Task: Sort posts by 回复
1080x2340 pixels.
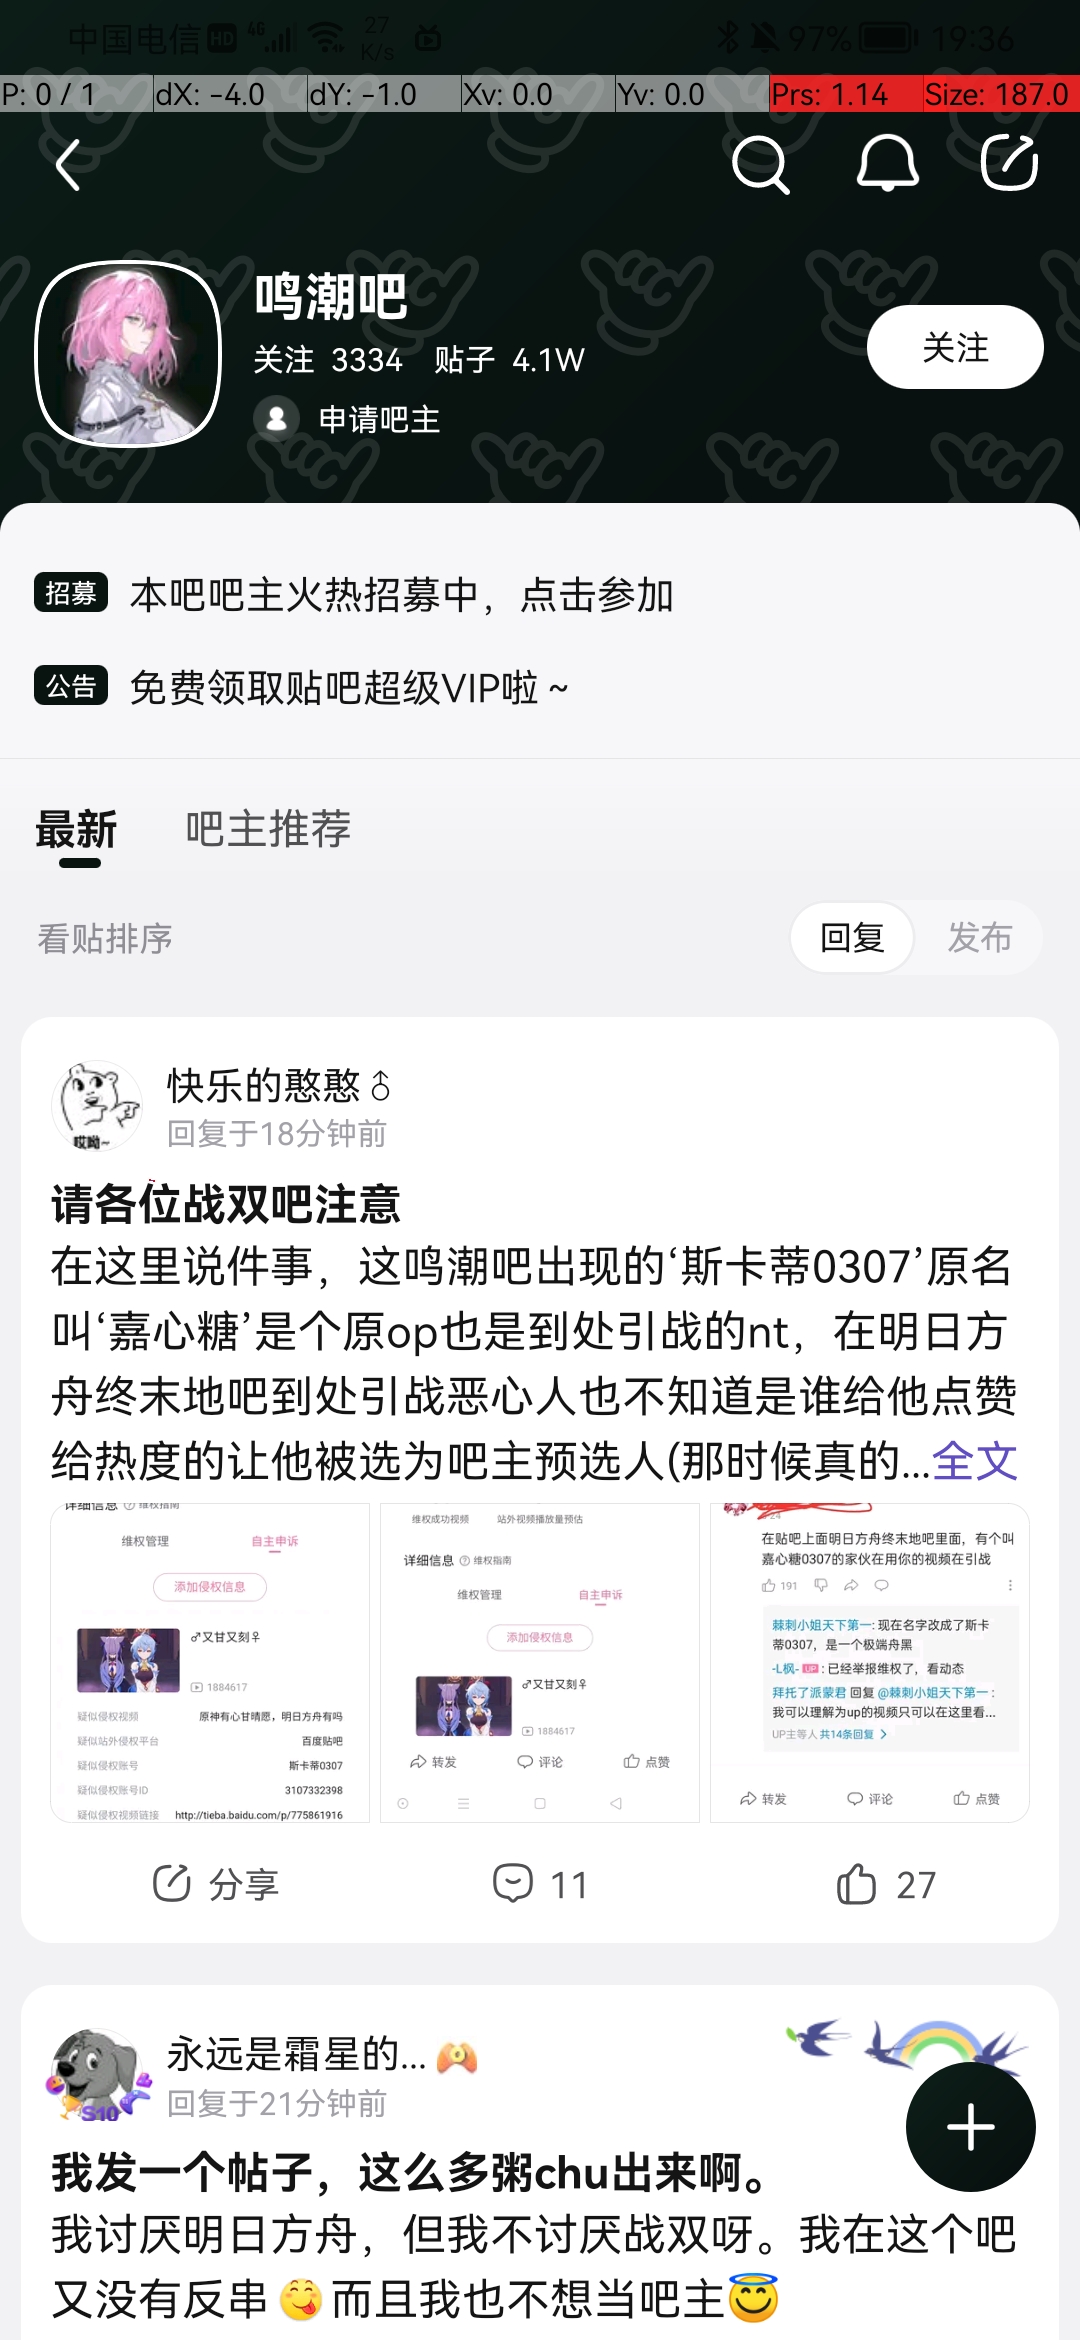Action: (x=852, y=938)
